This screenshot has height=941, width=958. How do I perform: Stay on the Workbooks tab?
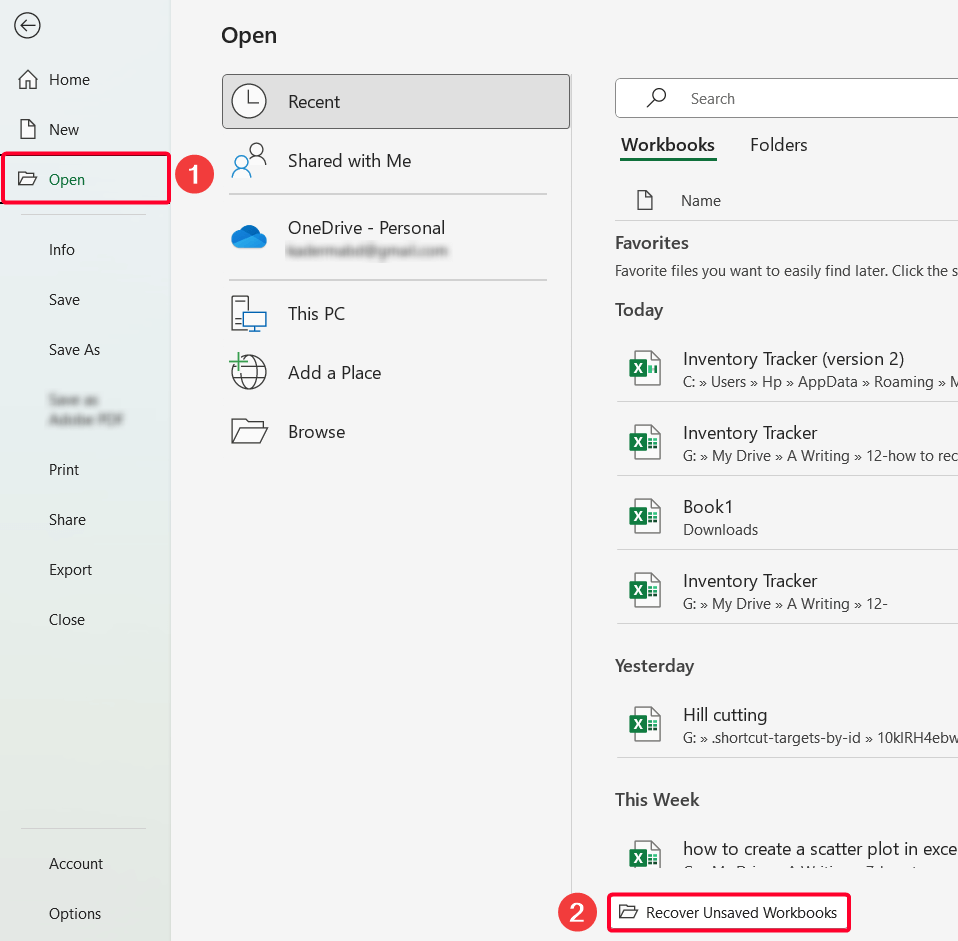coord(668,145)
